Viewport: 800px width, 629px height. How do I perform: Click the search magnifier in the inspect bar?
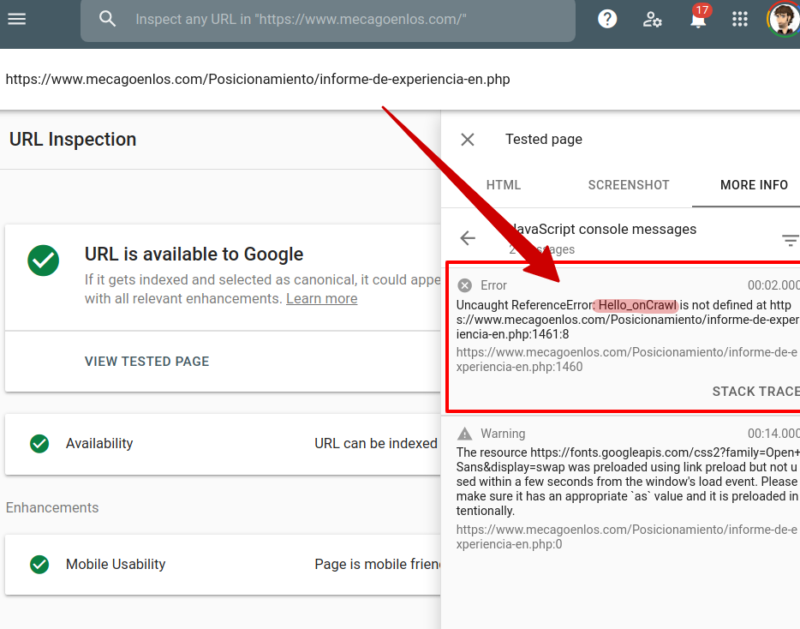point(107,18)
